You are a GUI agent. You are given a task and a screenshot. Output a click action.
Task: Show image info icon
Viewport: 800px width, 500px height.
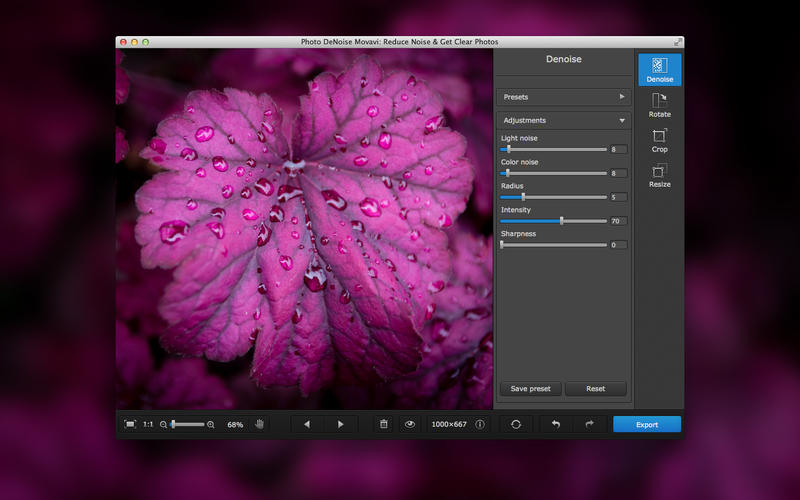pos(480,424)
